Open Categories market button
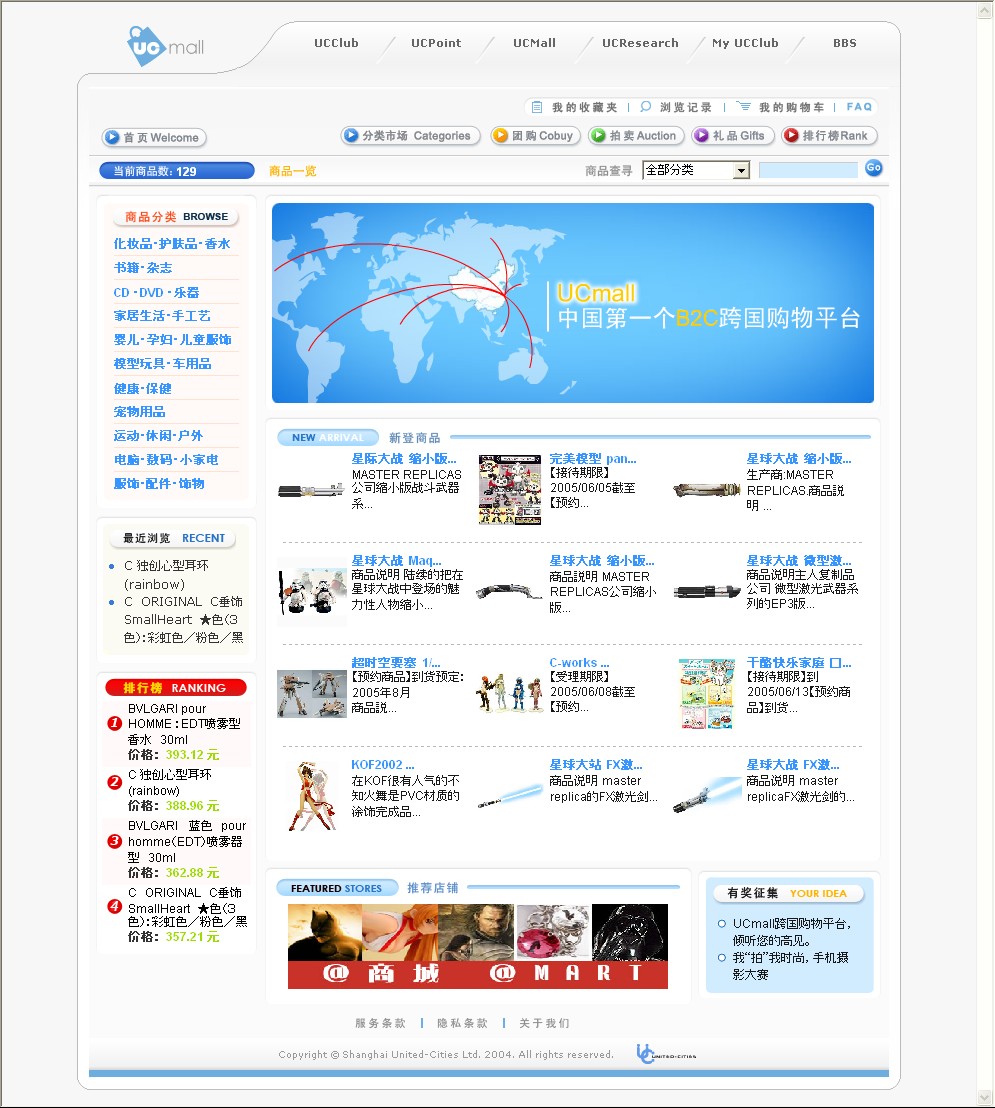995x1108 pixels. click(x=411, y=136)
